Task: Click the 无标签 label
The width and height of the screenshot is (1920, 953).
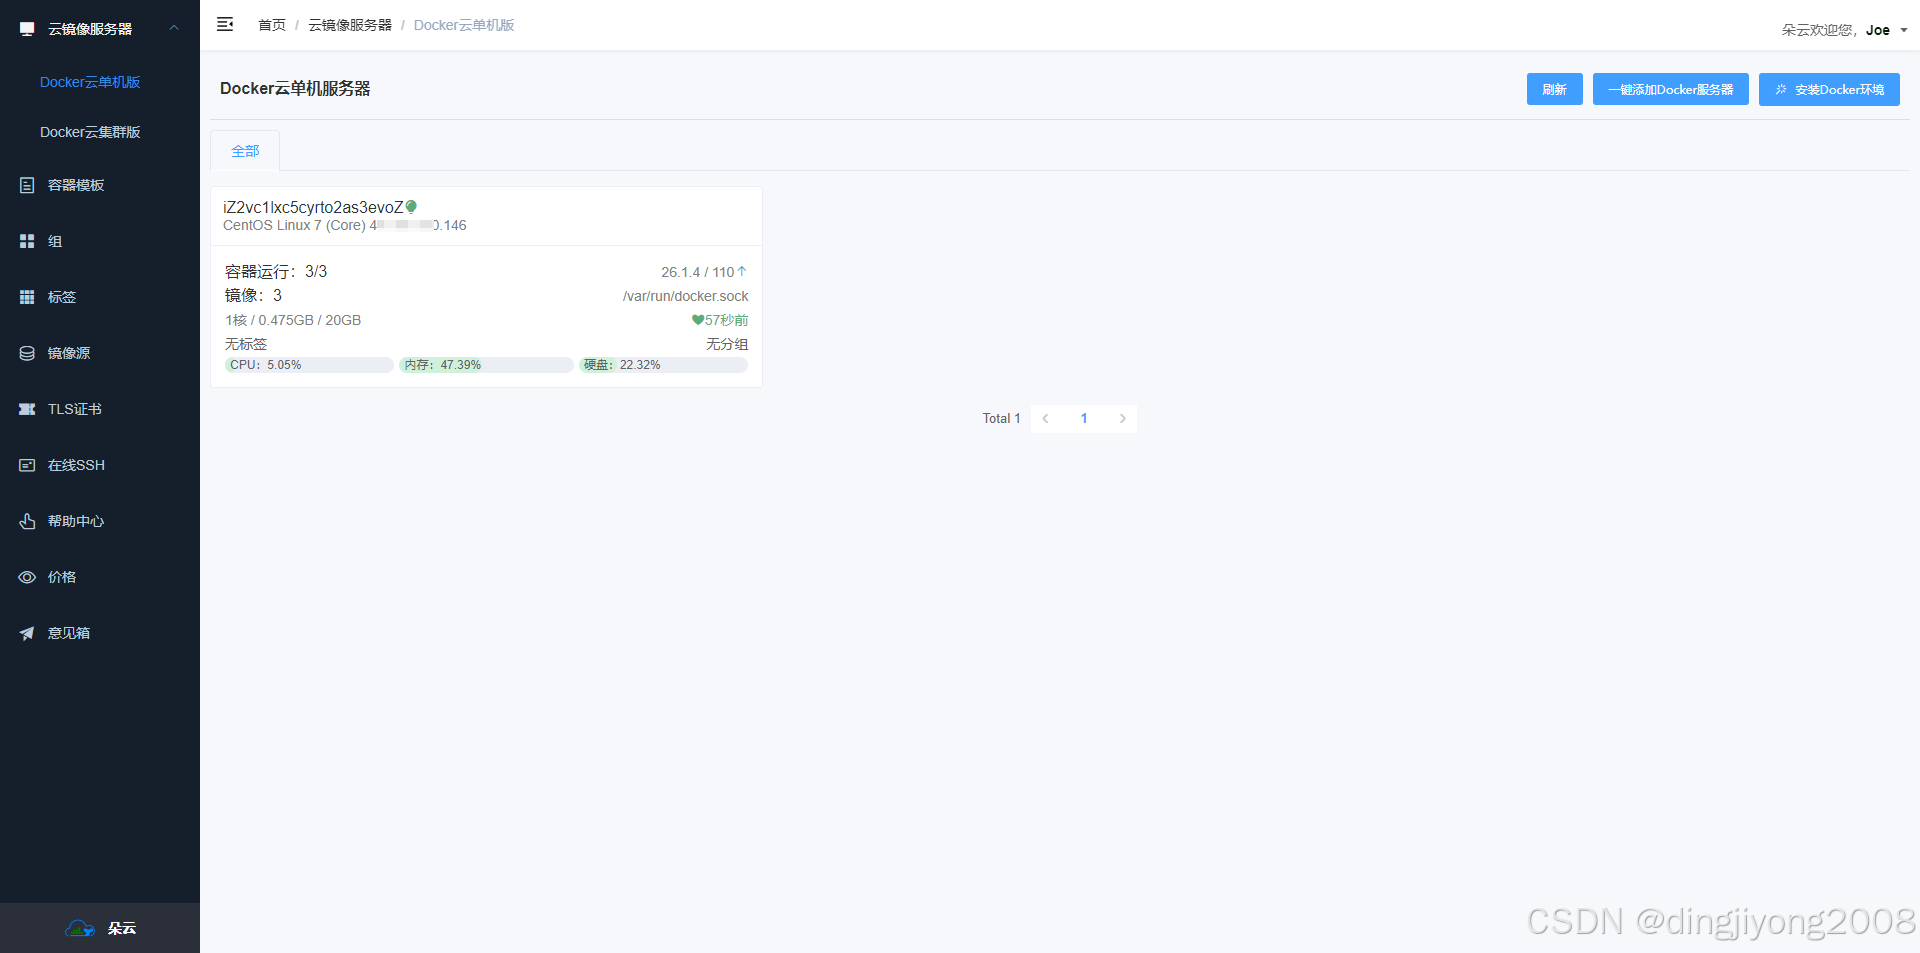Action: point(246,344)
